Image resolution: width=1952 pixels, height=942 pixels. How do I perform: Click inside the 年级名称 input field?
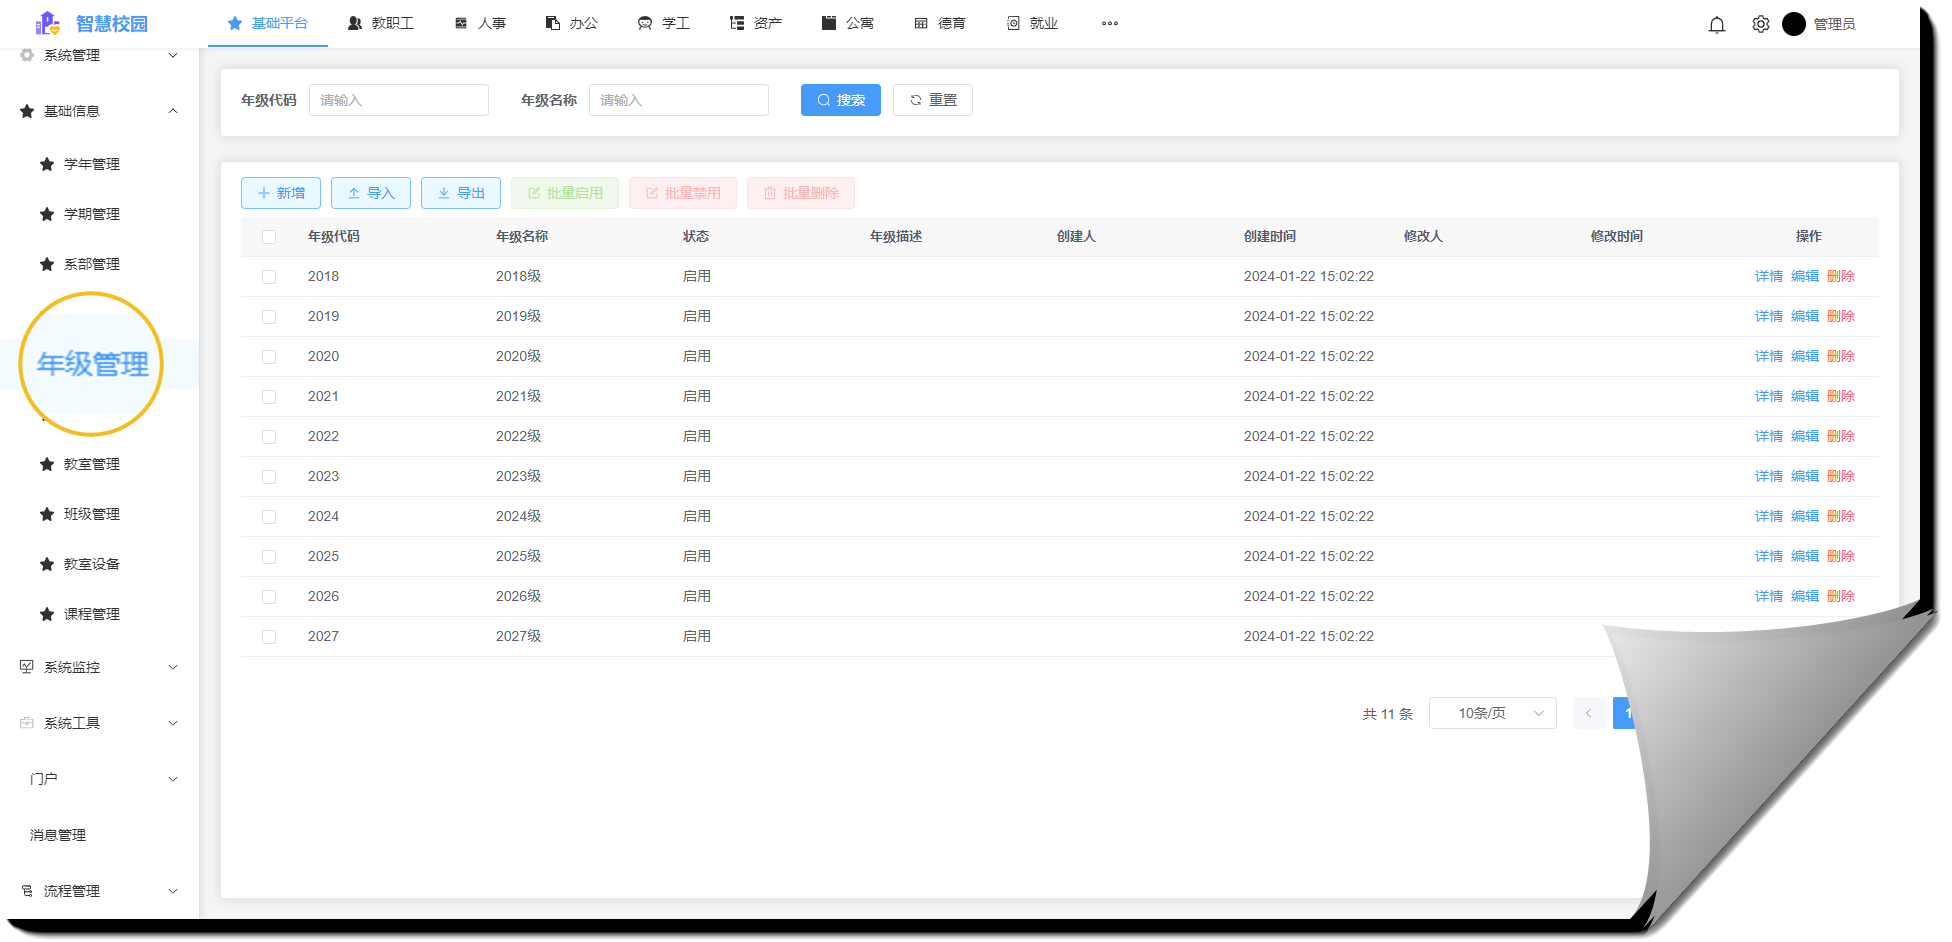click(678, 100)
